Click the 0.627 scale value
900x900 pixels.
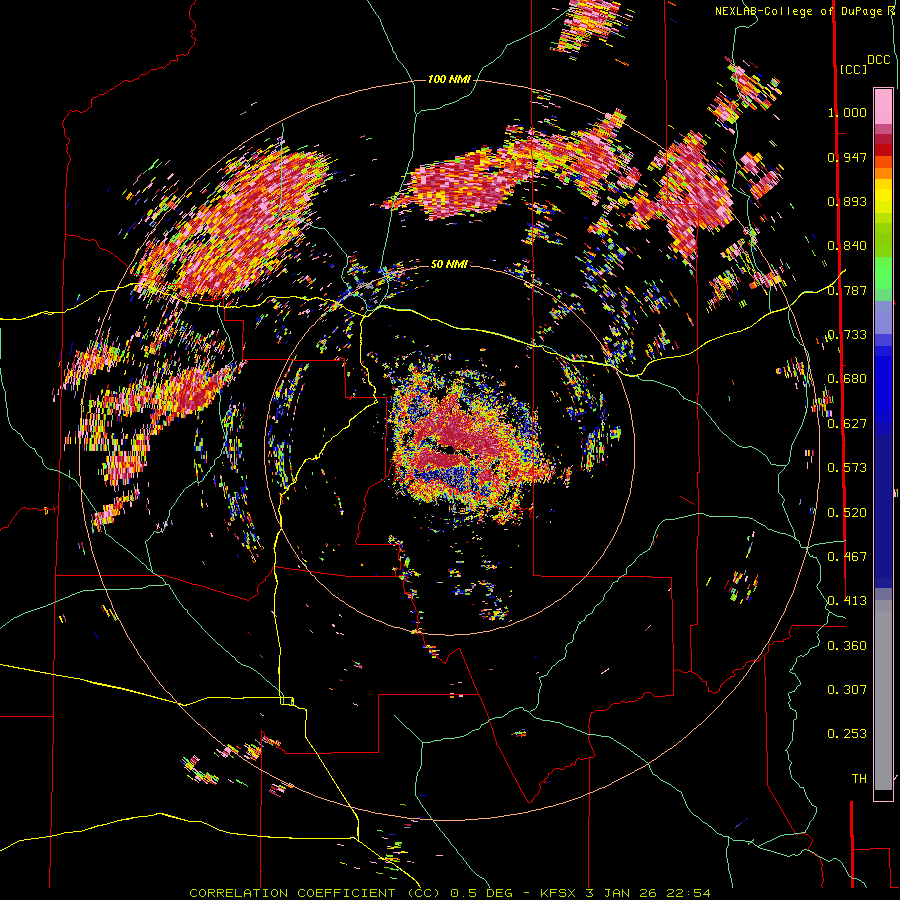tap(847, 424)
